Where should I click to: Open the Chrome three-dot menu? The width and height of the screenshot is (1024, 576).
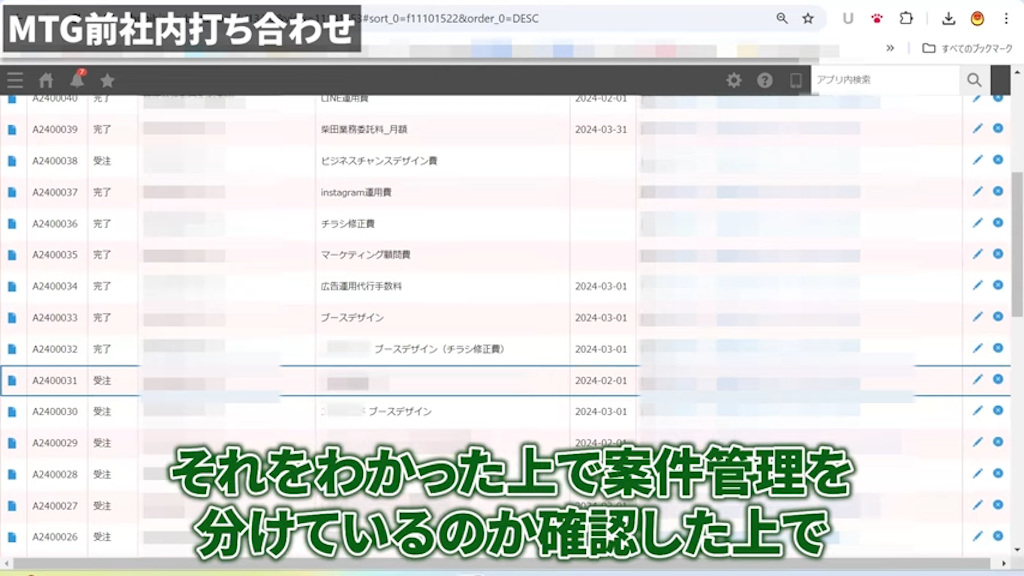click(x=1005, y=18)
